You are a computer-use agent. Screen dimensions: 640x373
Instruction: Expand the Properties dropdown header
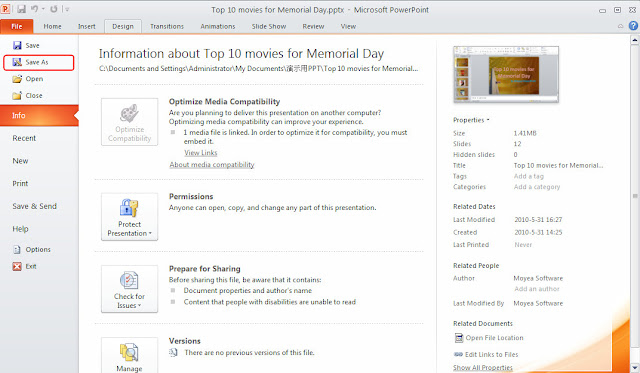(471, 120)
